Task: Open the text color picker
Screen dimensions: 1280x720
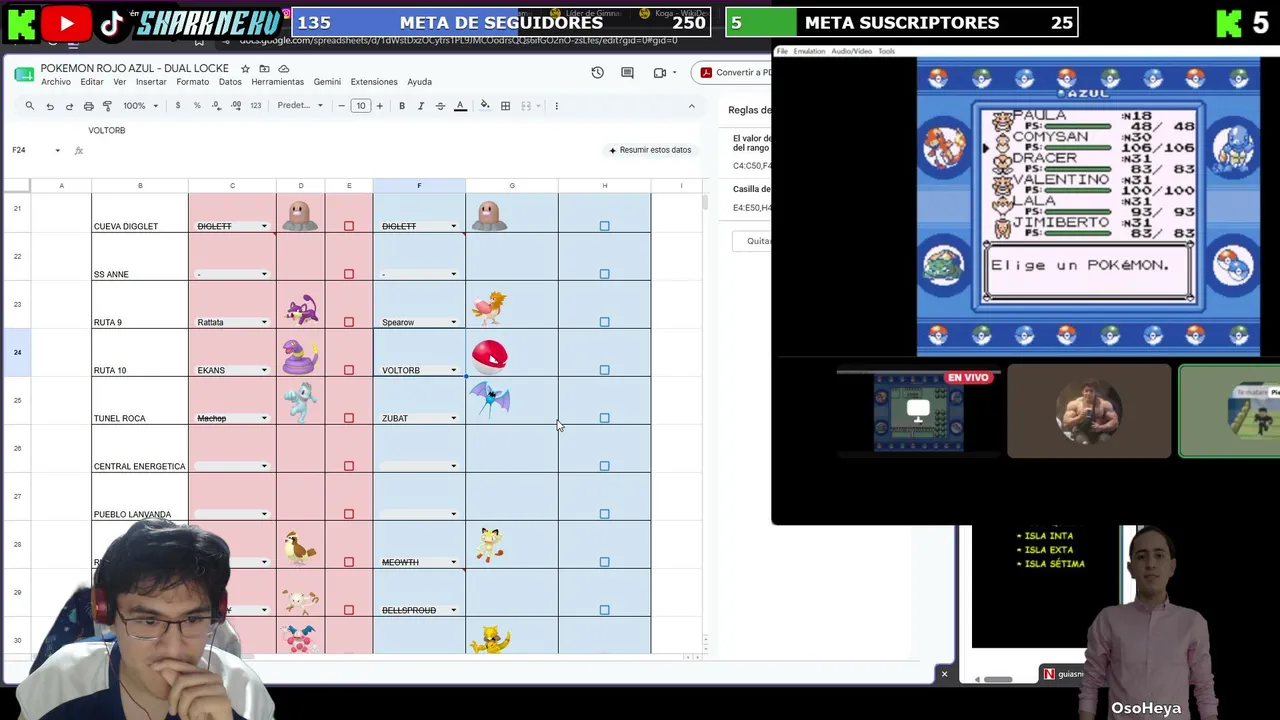Action: pos(460,106)
